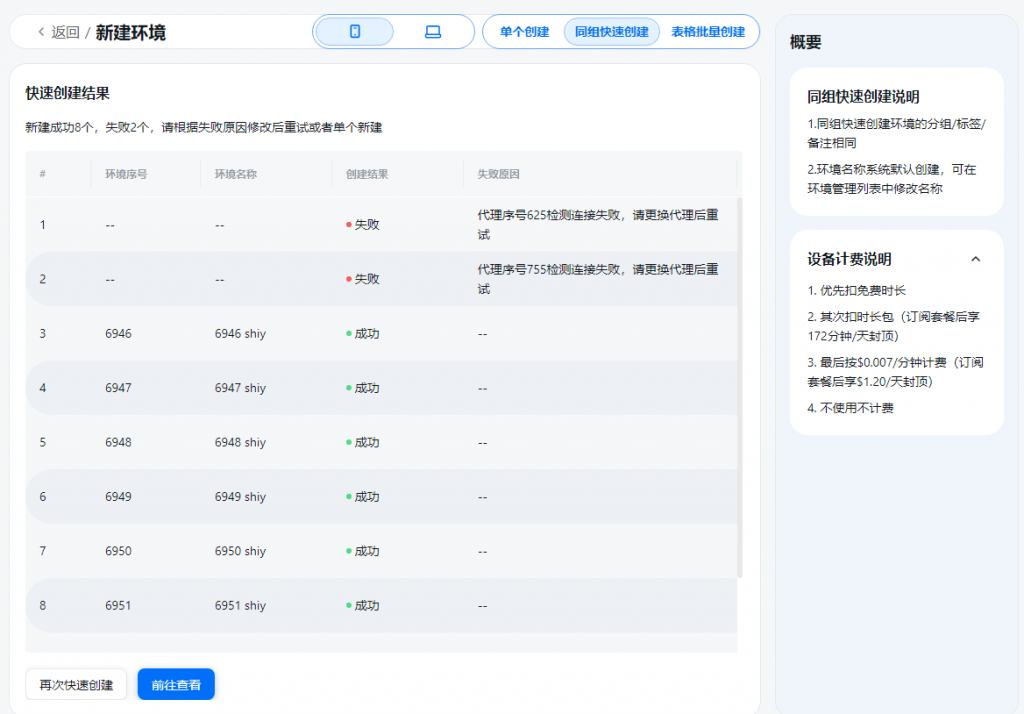
Task: Click the red 失败 status in row 1
Action: tap(362, 225)
